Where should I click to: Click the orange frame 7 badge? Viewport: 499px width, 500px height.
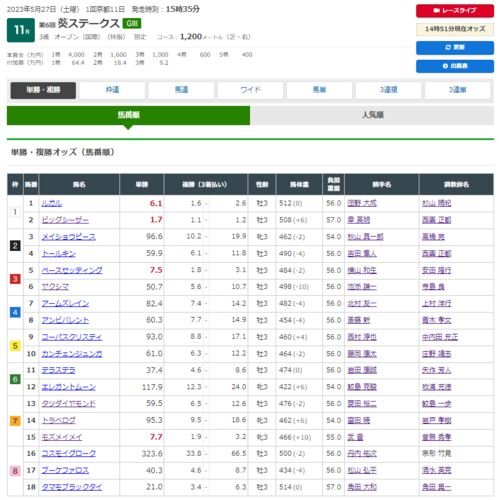[x=15, y=421]
